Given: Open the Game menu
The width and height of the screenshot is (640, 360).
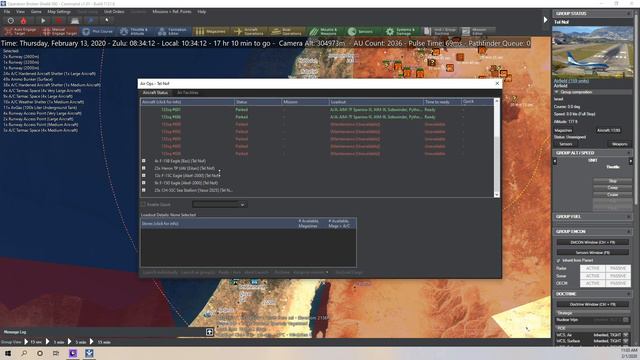Looking at the screenshot, I should click(x=36, y=12).
